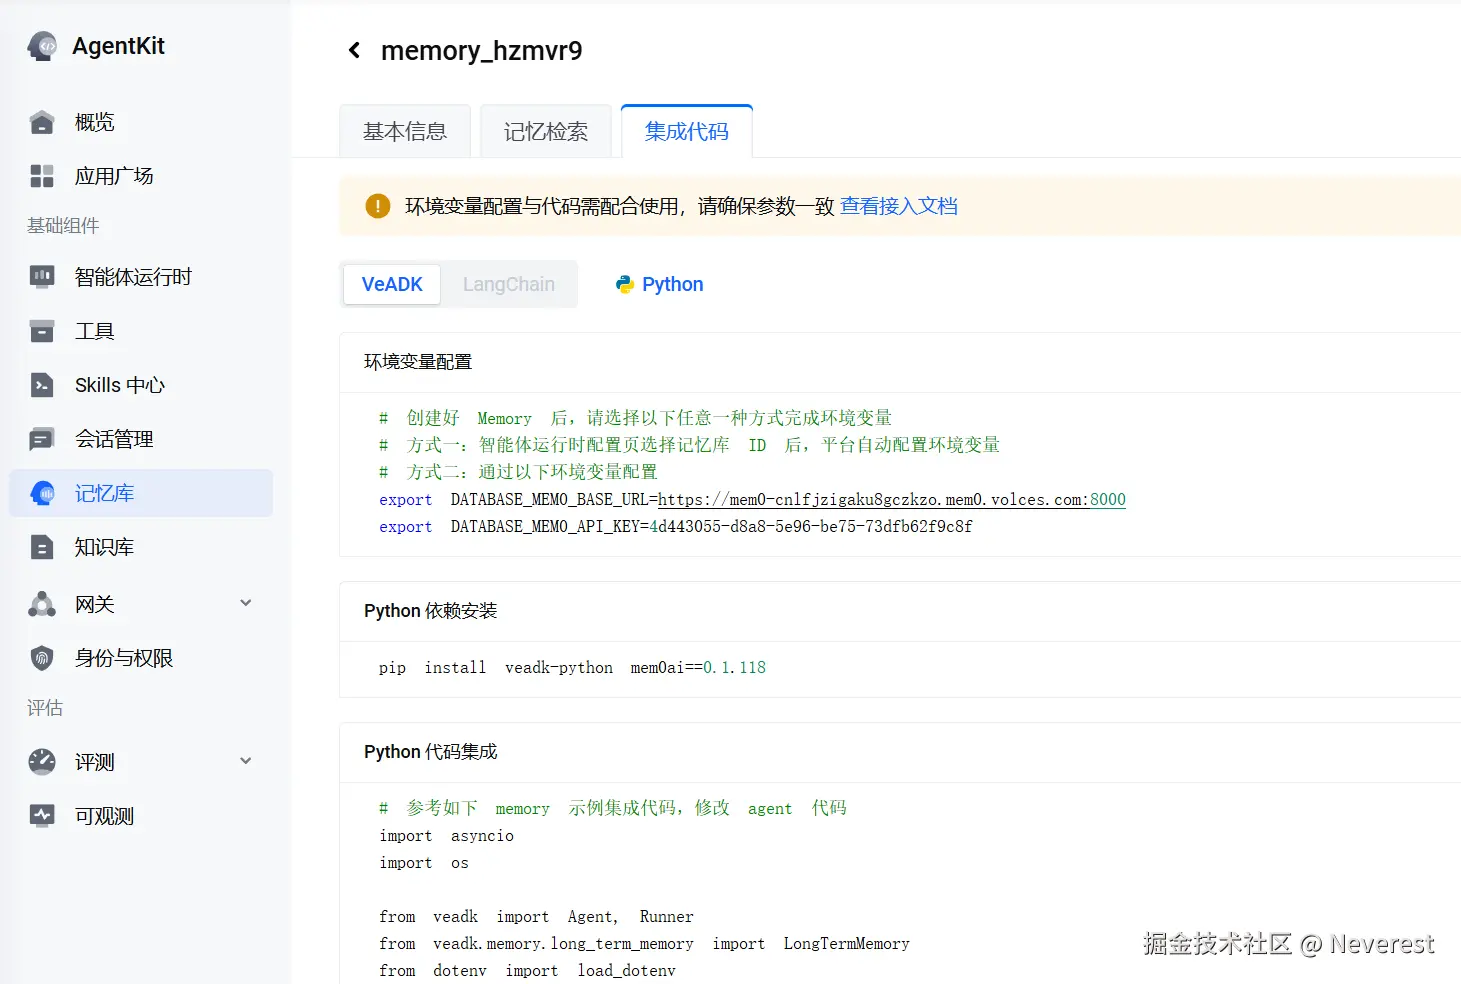Expand the 评测 submenu chevron
This screenshot has height=984, width=1461.
(246, 761)
